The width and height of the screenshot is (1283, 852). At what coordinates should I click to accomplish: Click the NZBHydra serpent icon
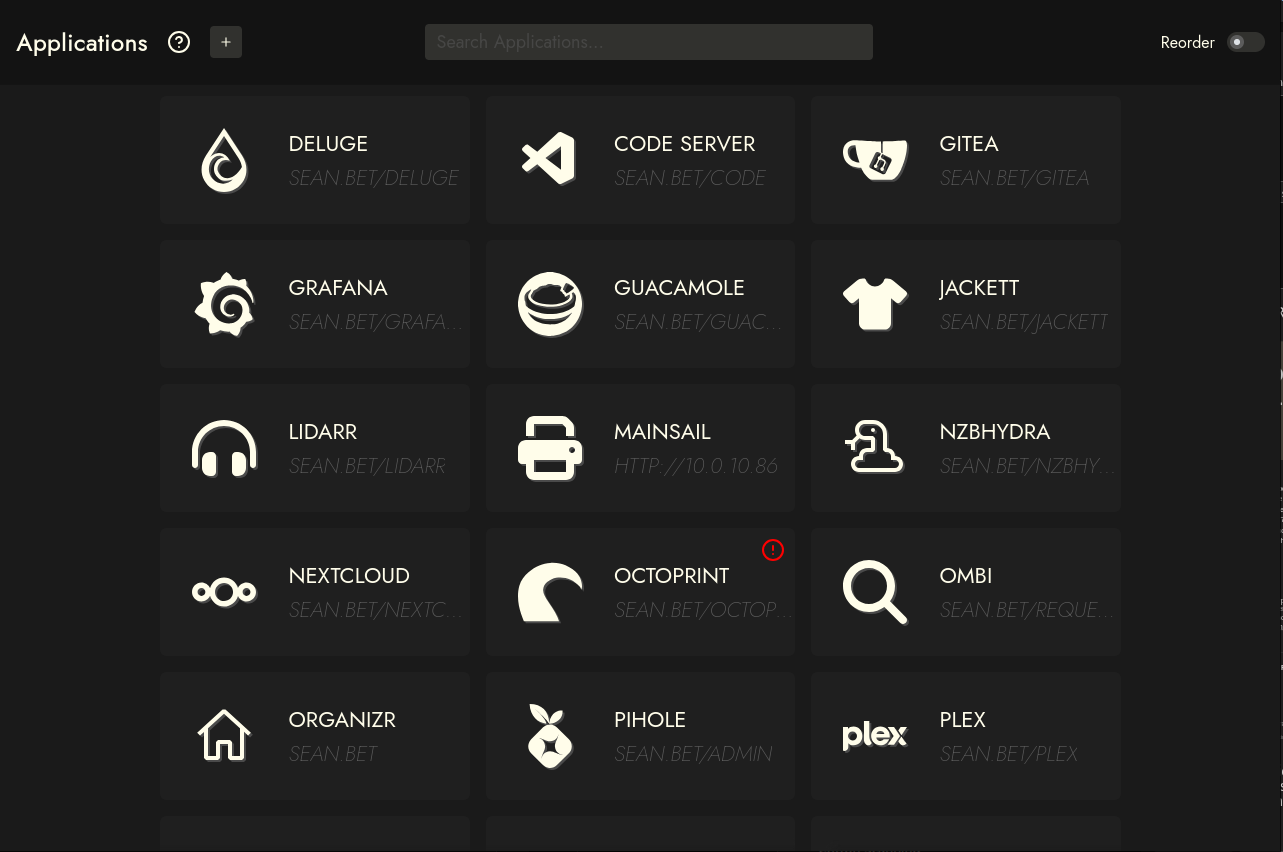(x=875, y=447)
